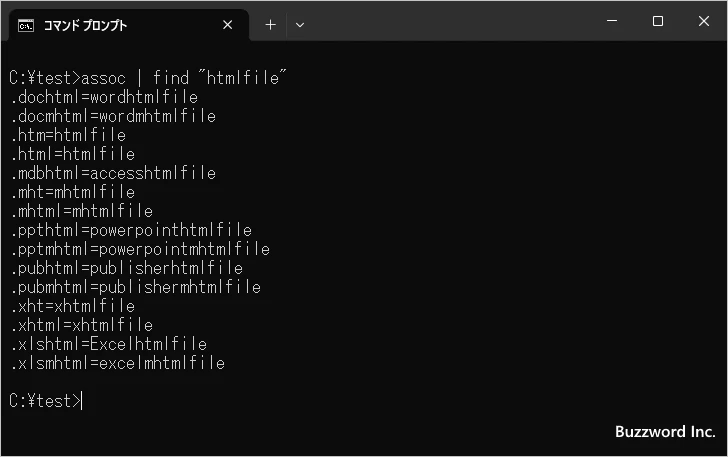Click the .htm=htmlfile output line
Image resolution: width=728 pixels, height=457 pixels.
(68, 135)
